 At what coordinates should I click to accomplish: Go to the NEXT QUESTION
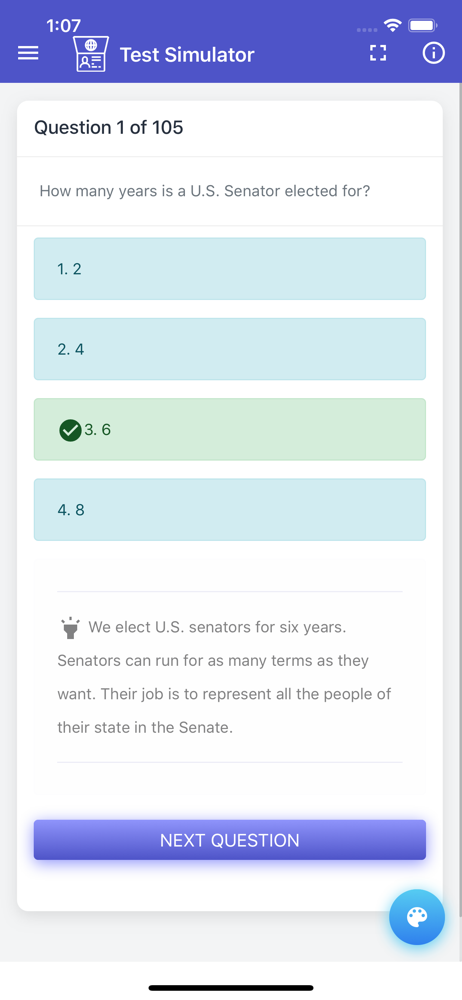pyautogui.click(x=230, y=840)
